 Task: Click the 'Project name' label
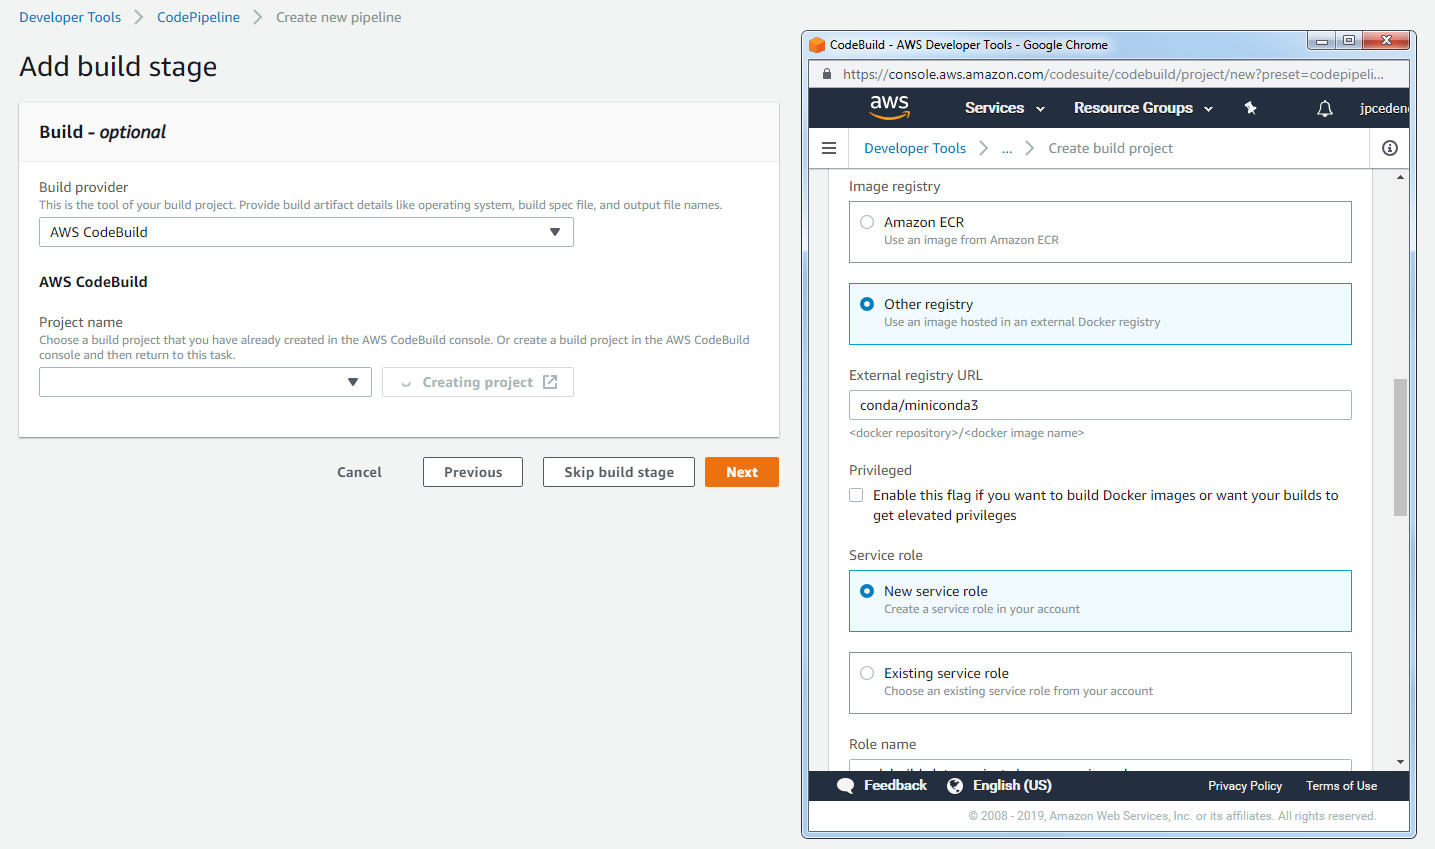pyautogui.click(x=81, y=322)
